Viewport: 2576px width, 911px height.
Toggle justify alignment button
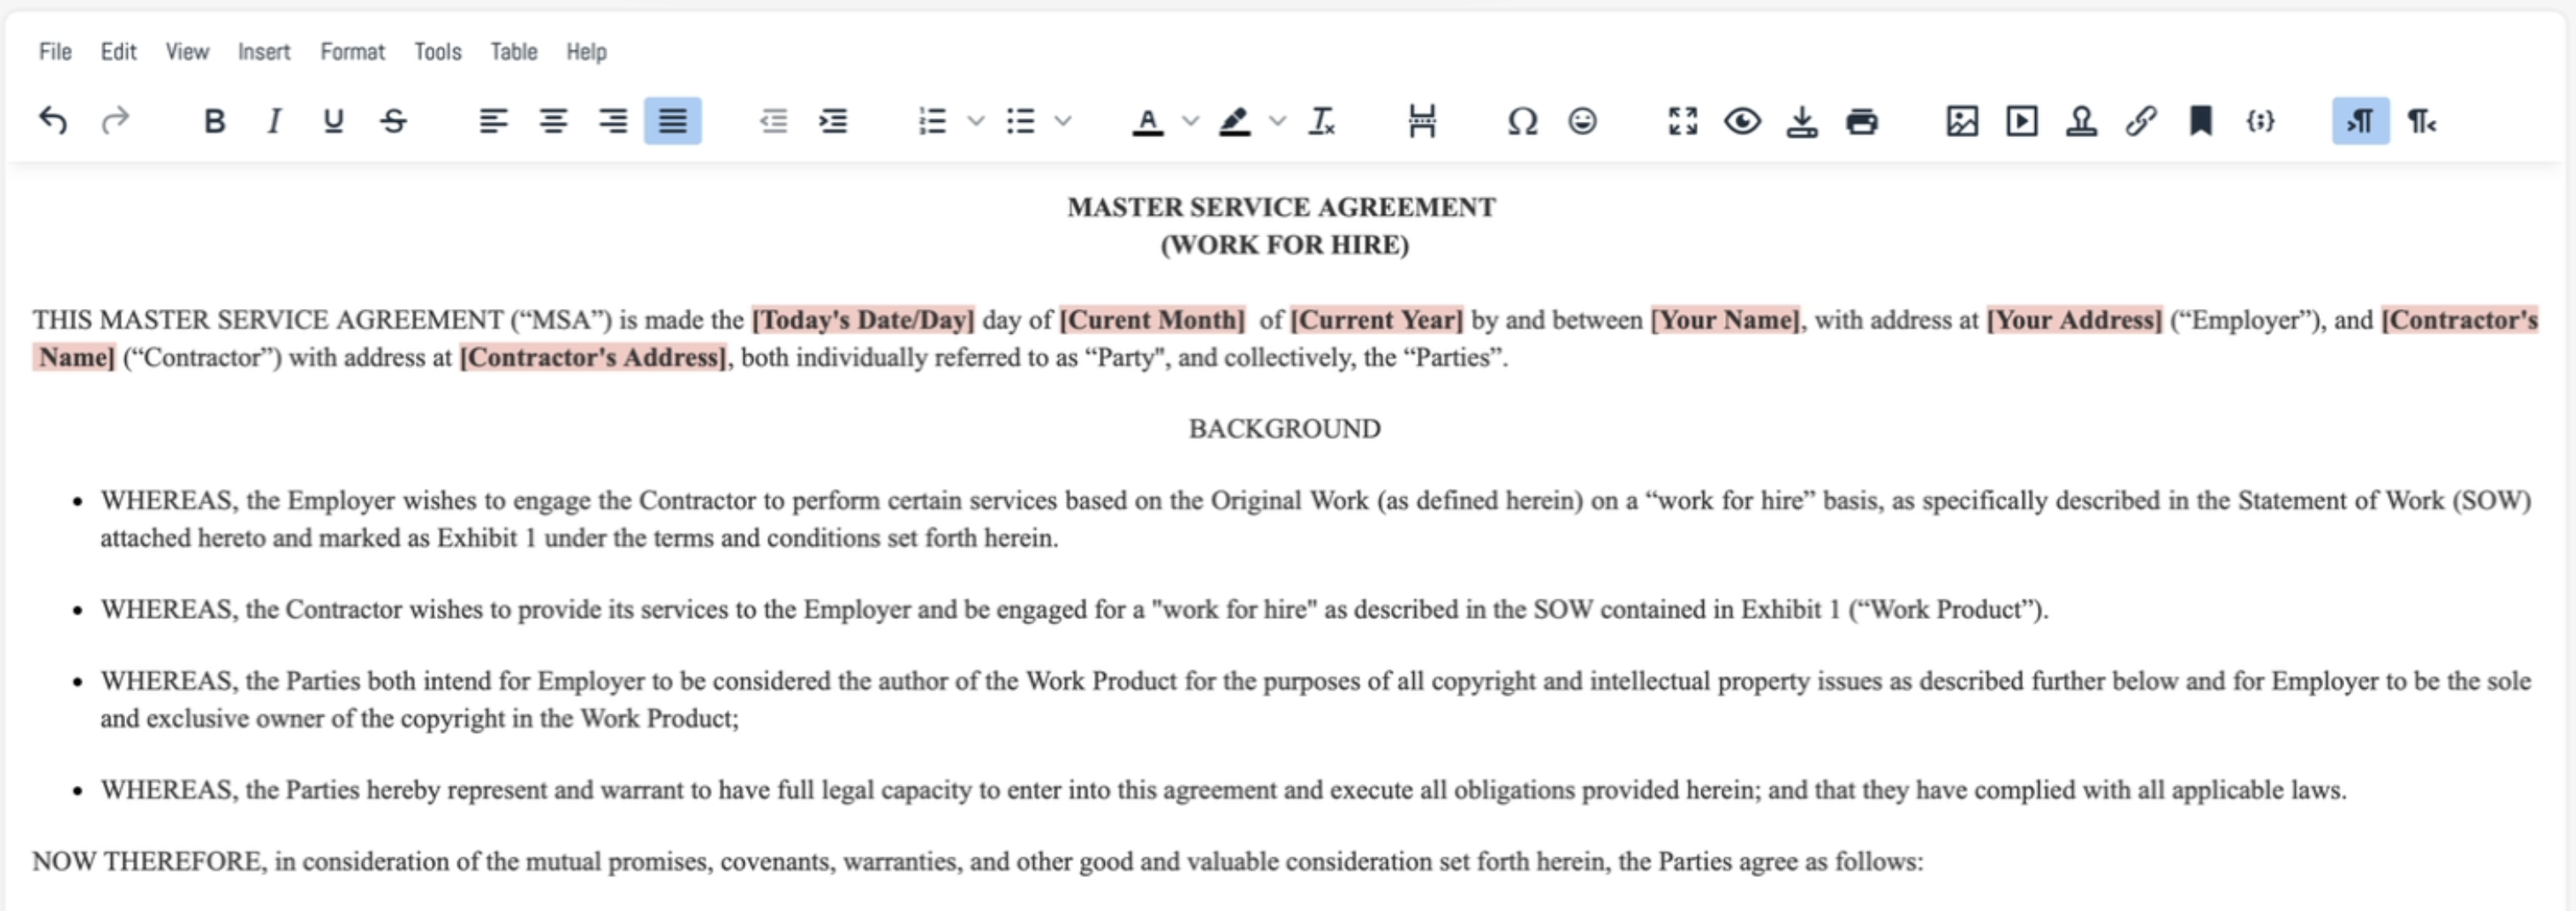673,121
